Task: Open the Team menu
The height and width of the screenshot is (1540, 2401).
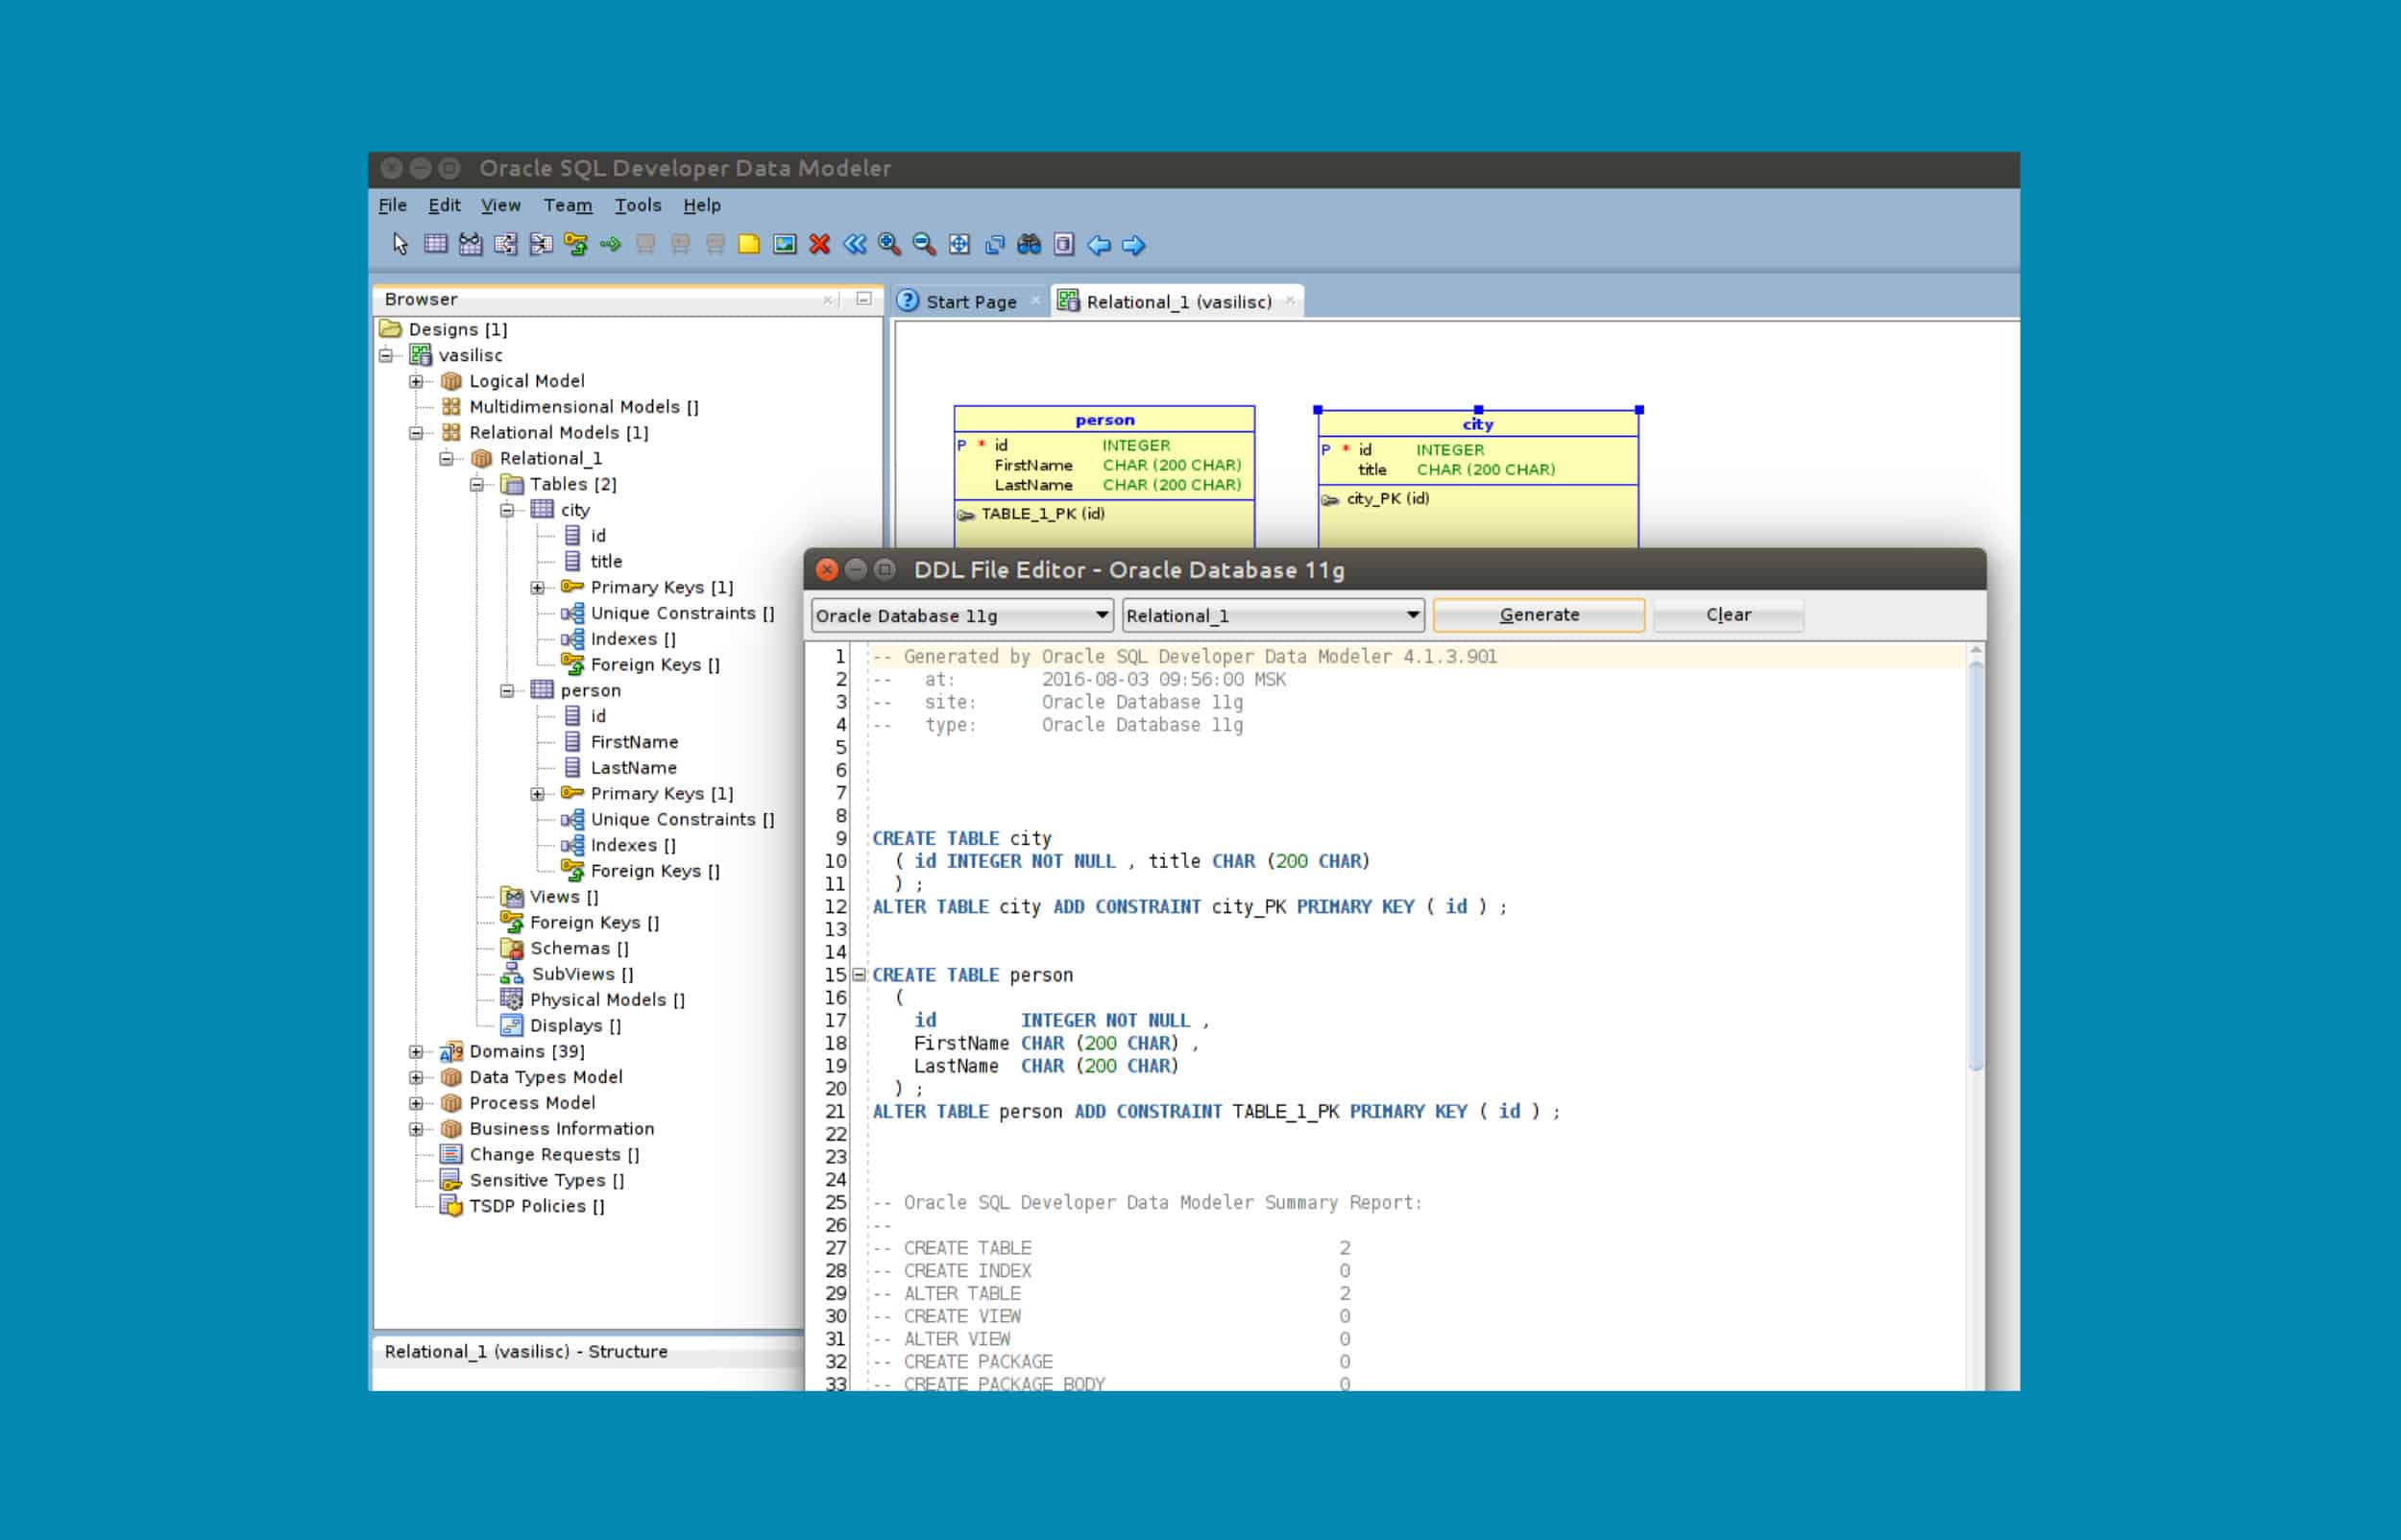Action: tap(568, 205)
